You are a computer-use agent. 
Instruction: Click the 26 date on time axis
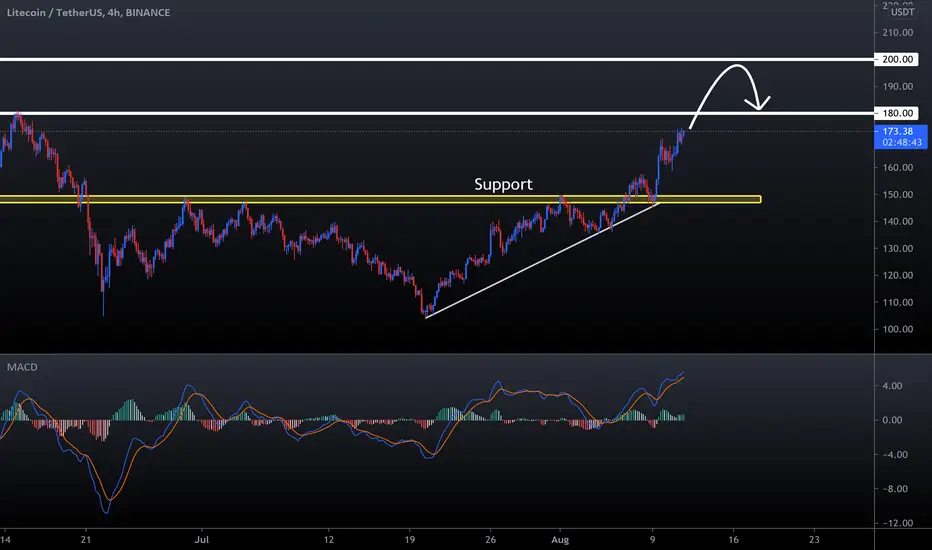[x=490, y=540]
